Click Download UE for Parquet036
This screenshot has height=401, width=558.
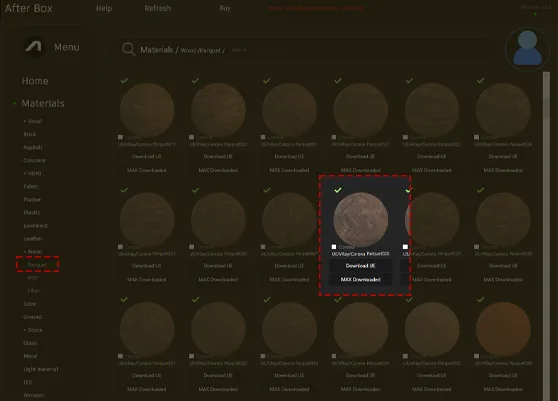(503, 375)
